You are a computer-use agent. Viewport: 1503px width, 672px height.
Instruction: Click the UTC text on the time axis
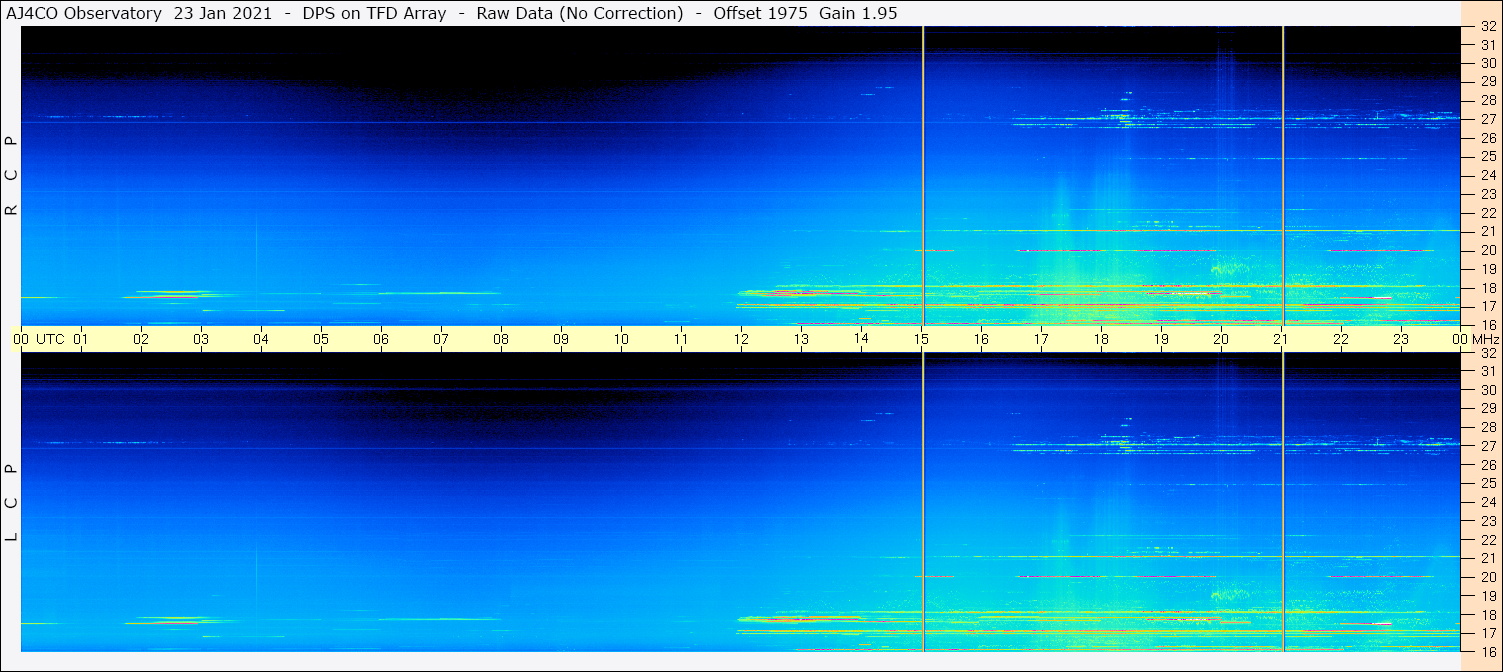[50, 339]
